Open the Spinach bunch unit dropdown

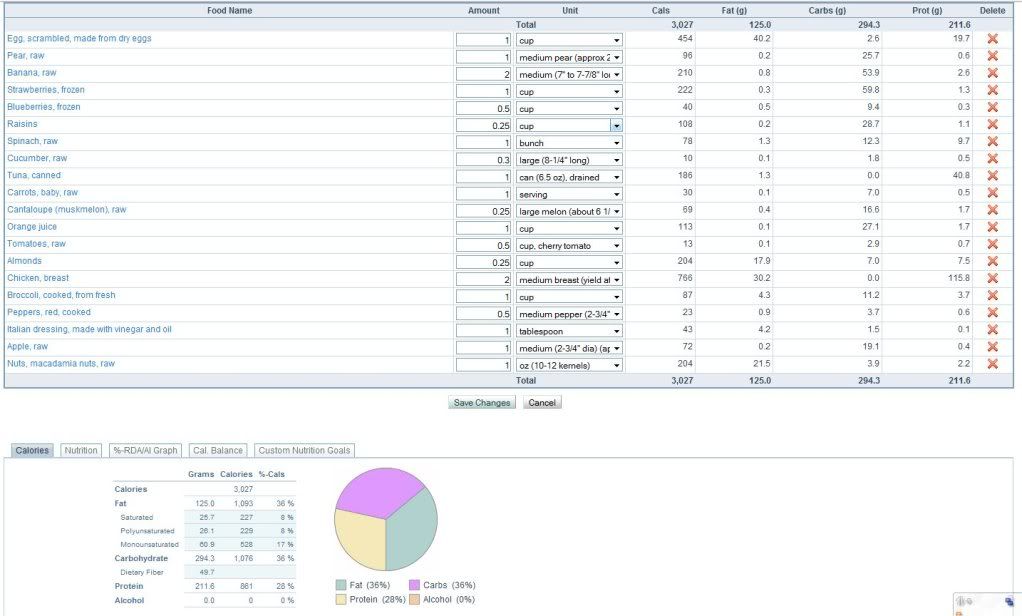coord(569,143)
